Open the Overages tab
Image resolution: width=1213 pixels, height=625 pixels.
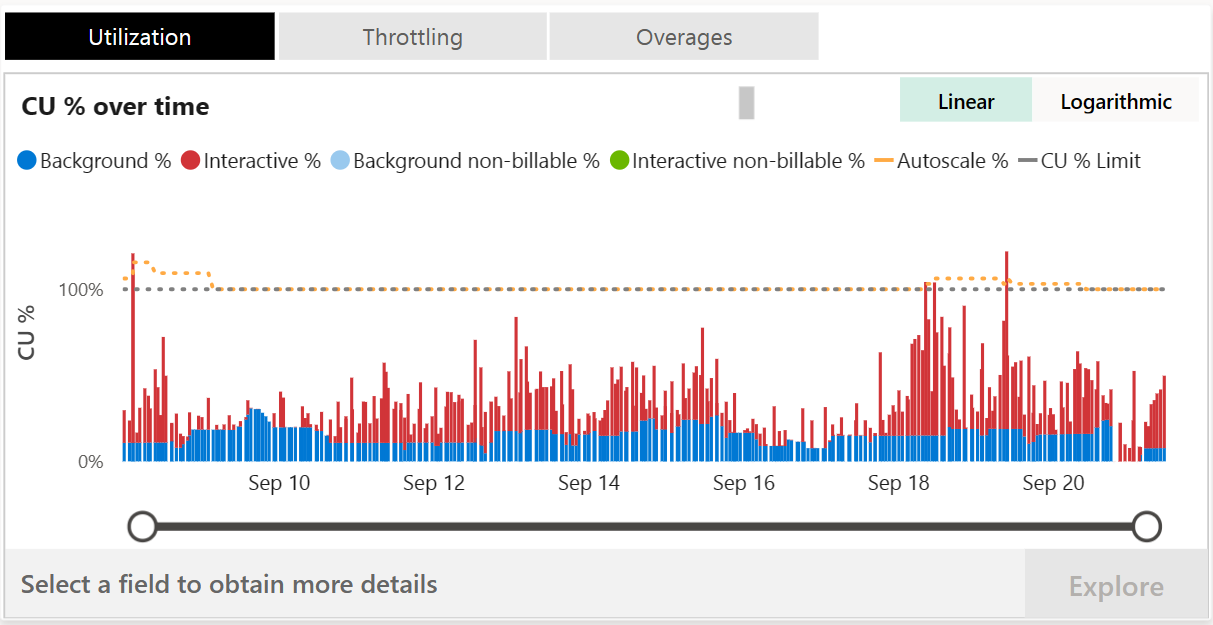[684, 36]
